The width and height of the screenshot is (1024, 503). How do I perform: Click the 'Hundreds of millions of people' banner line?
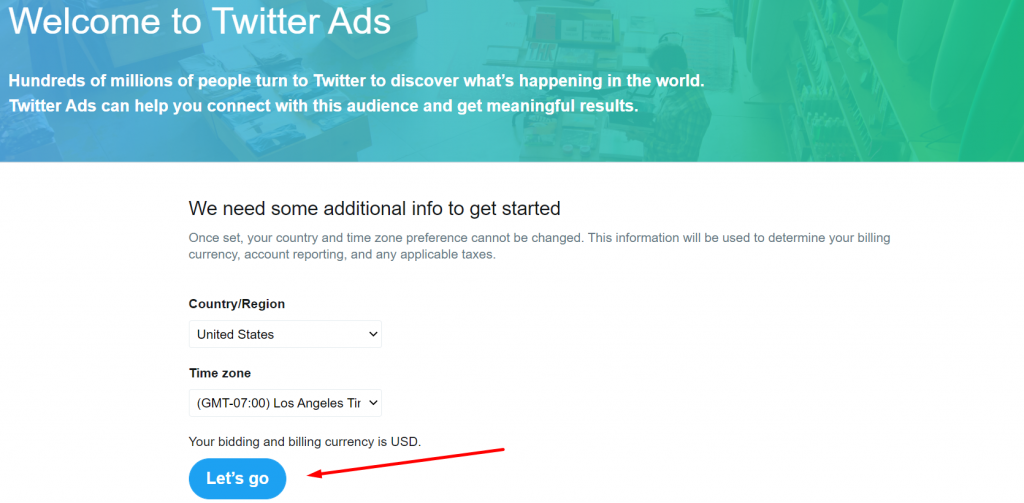tap(357, 82)
